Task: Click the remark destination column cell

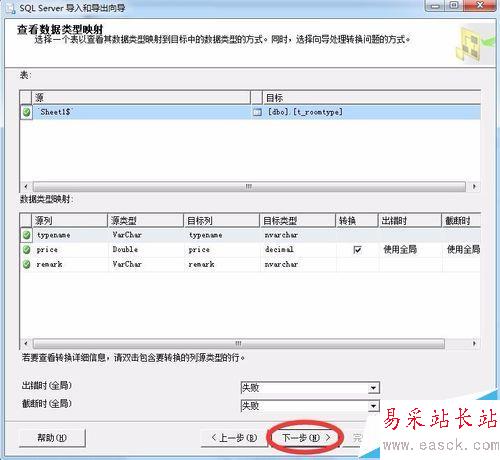Action: 222,264
